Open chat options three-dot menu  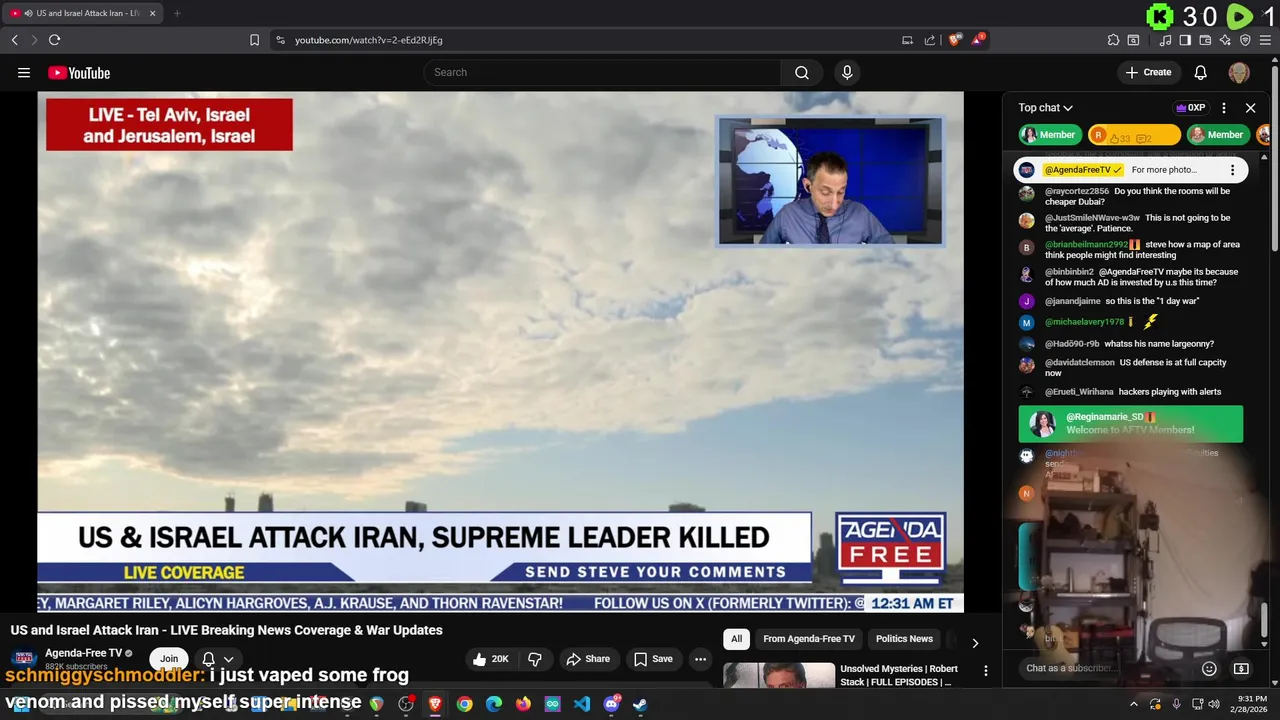coord(1224,108)
